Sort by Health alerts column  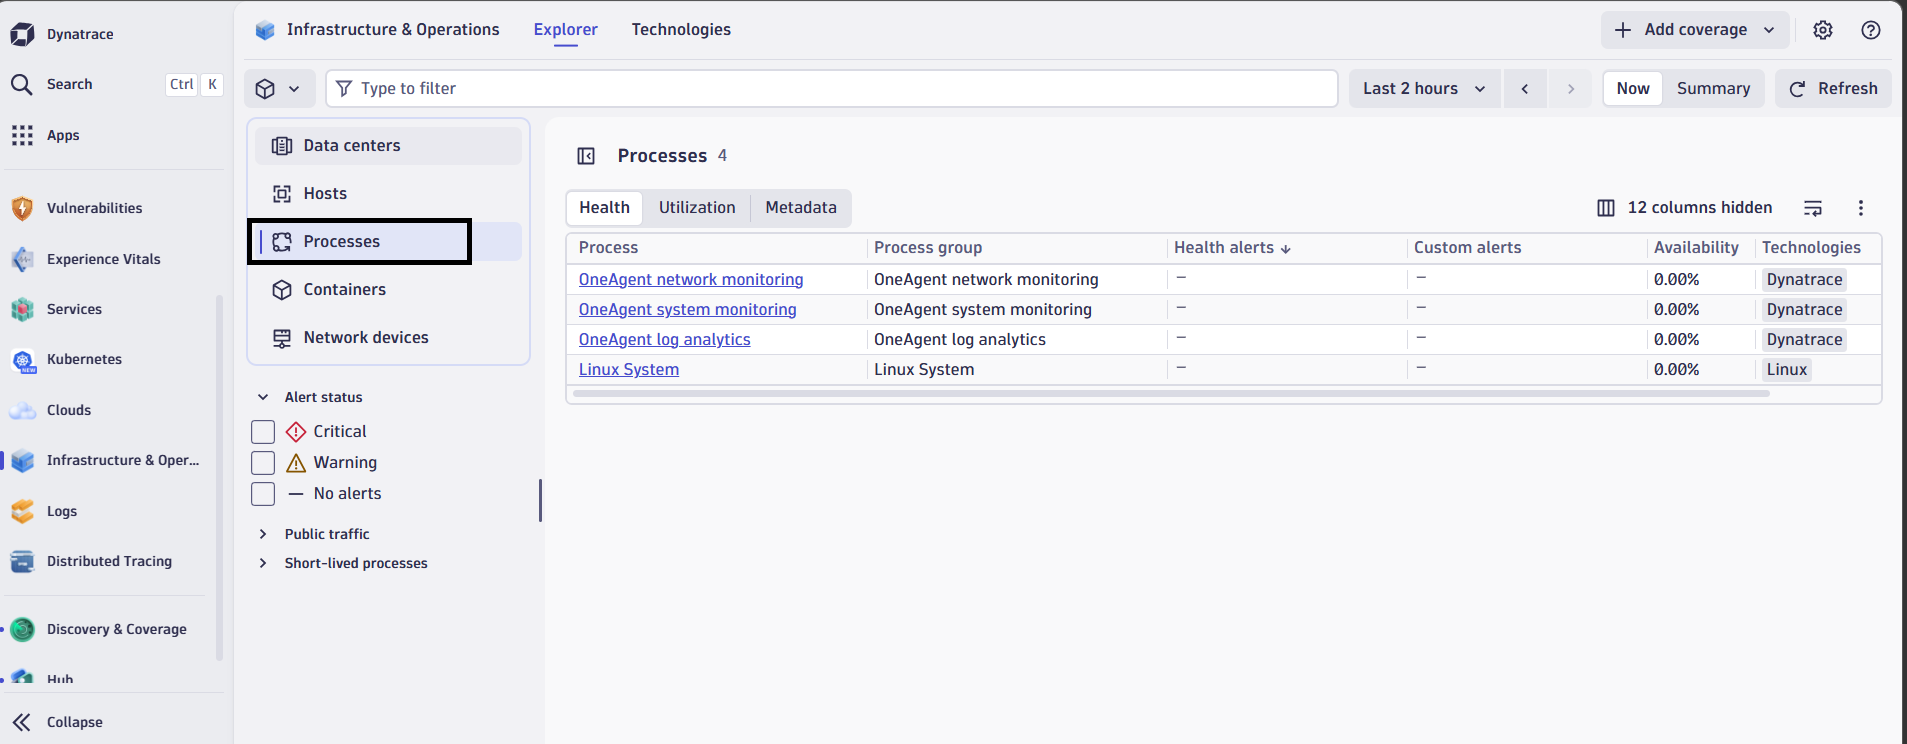tap(1232, 248)
